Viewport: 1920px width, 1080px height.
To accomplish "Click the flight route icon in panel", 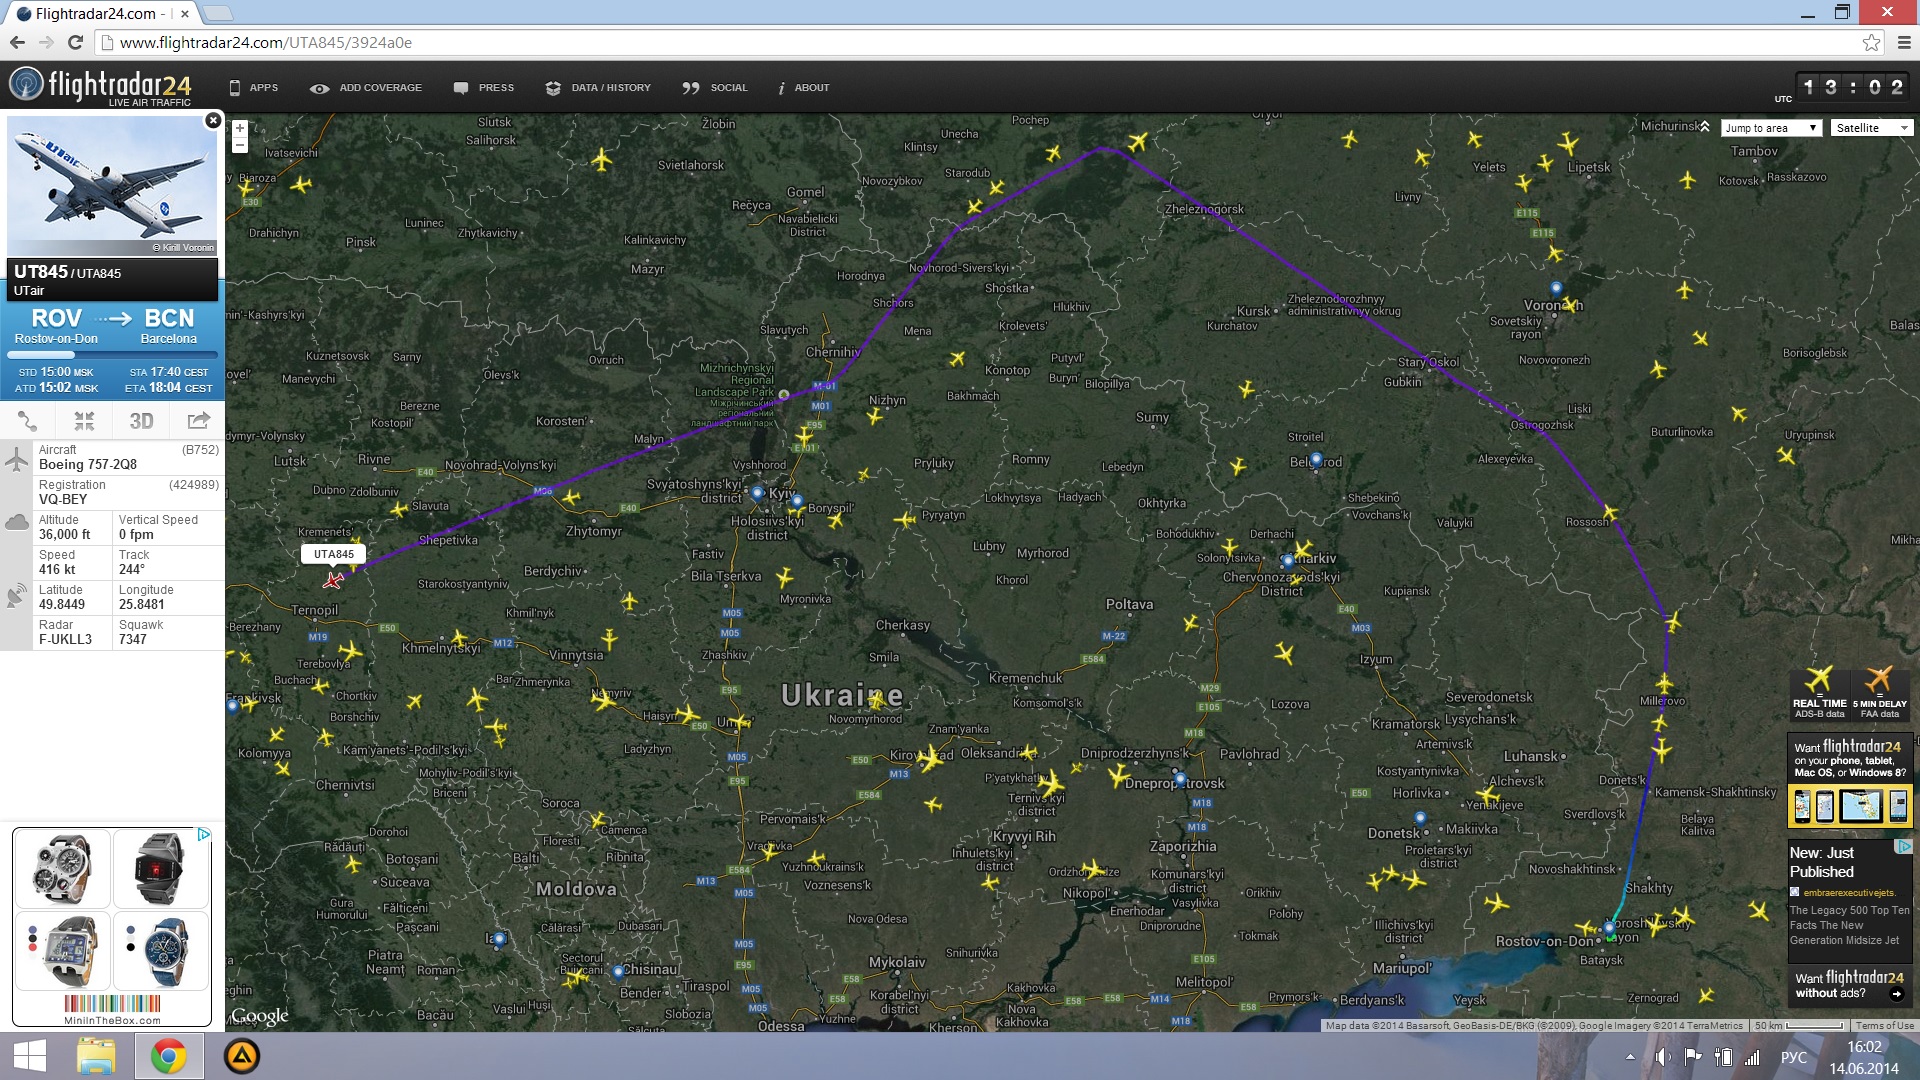I will point(28,421).
